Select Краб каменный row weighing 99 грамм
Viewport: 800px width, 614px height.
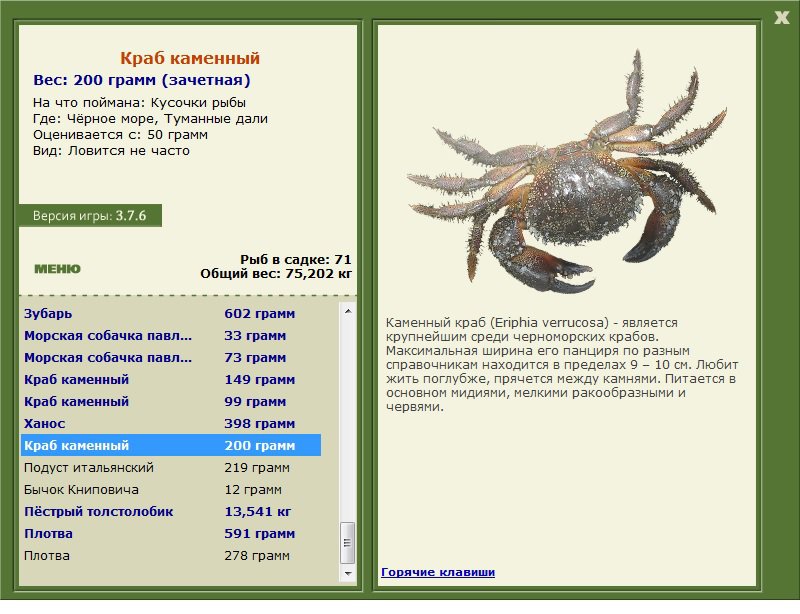tap(171, 401)
